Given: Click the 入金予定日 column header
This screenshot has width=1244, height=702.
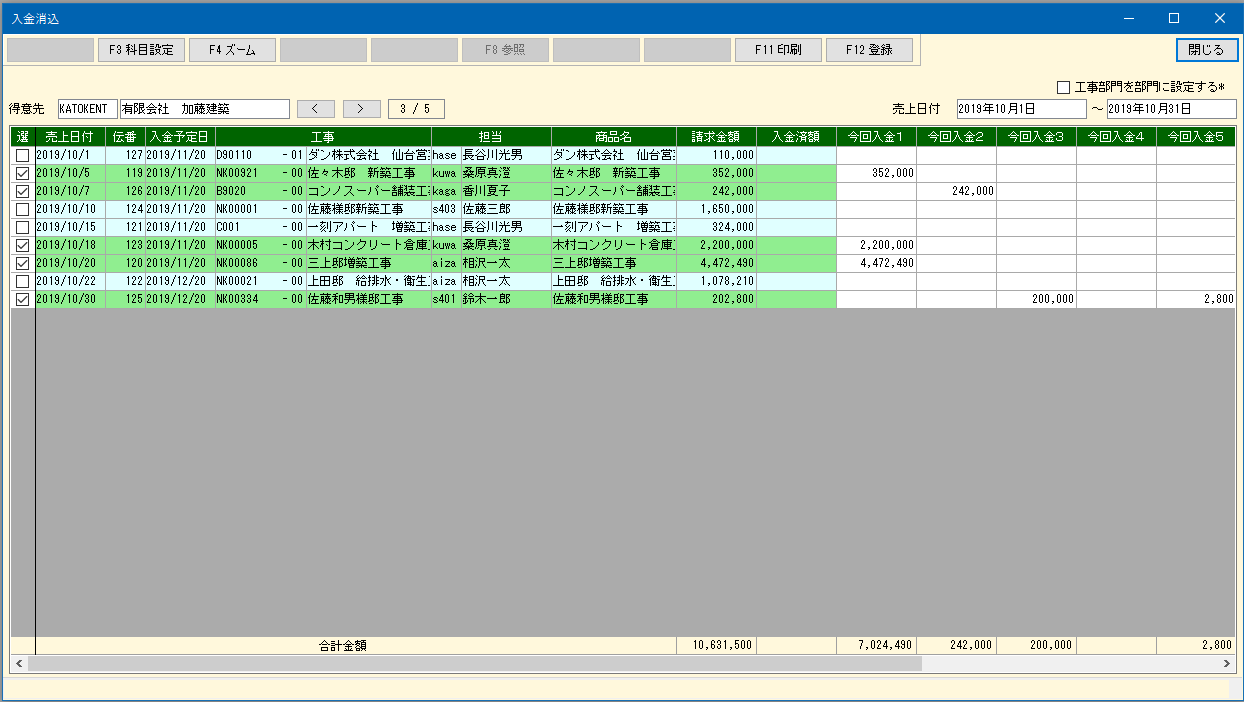Looking at the screenshot, I should tap(180, 137).
